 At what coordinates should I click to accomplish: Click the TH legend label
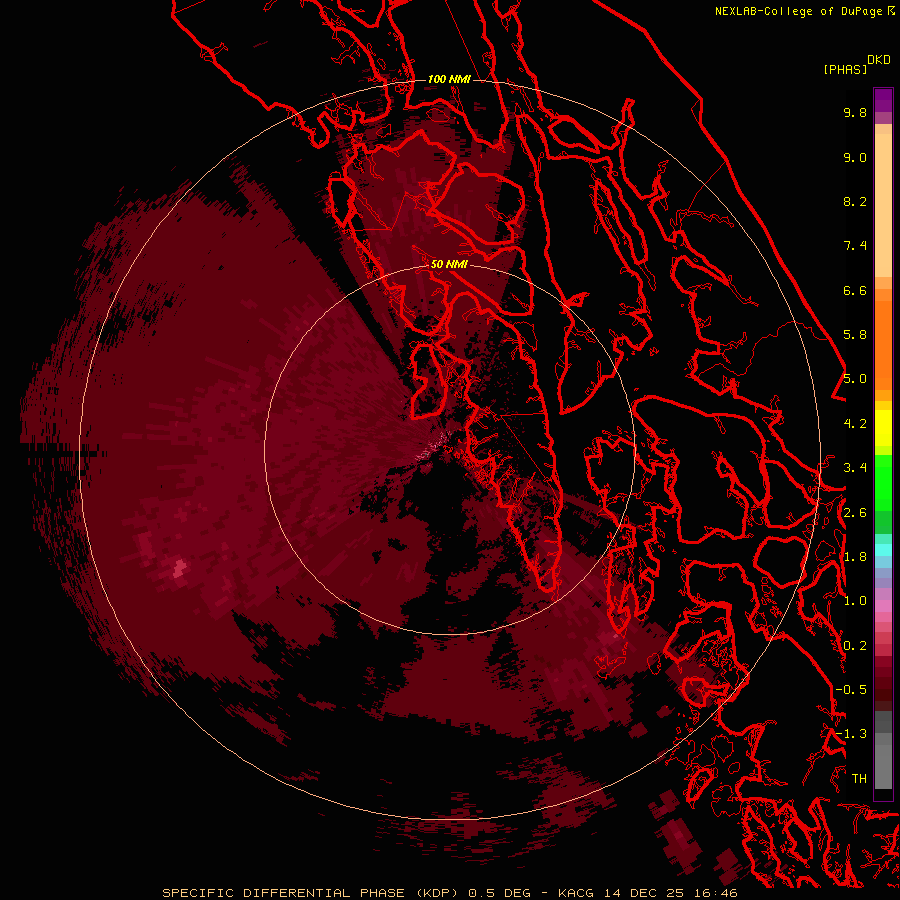(x=859, y=779)
